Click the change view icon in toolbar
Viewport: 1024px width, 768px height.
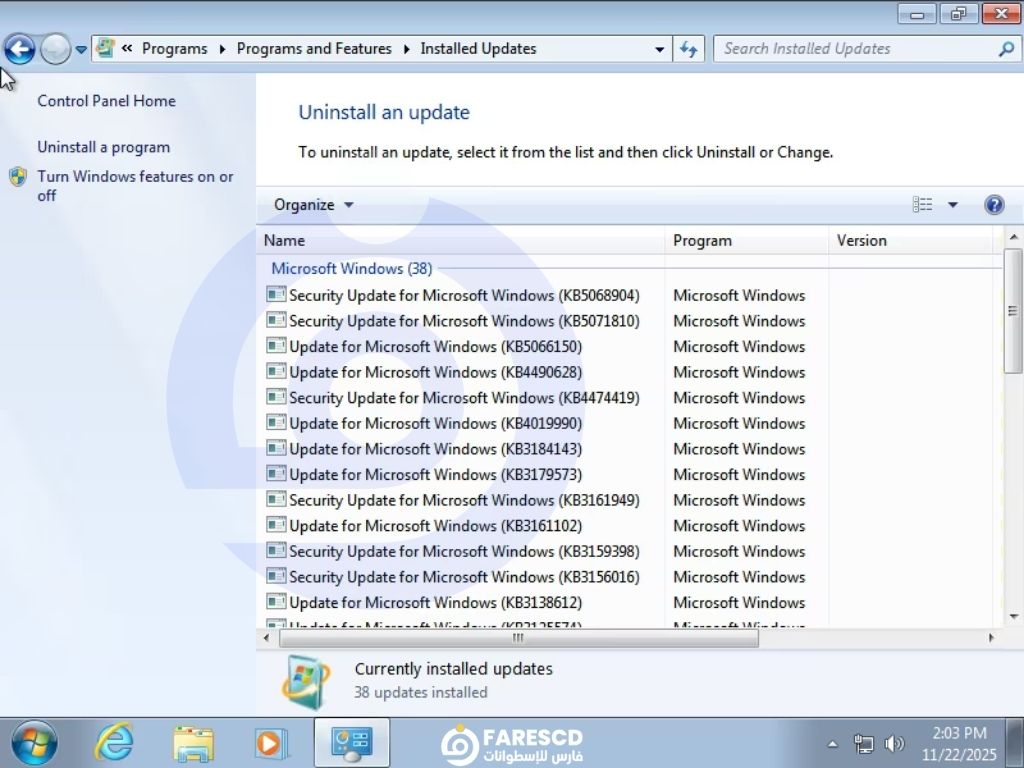point(922,205)
